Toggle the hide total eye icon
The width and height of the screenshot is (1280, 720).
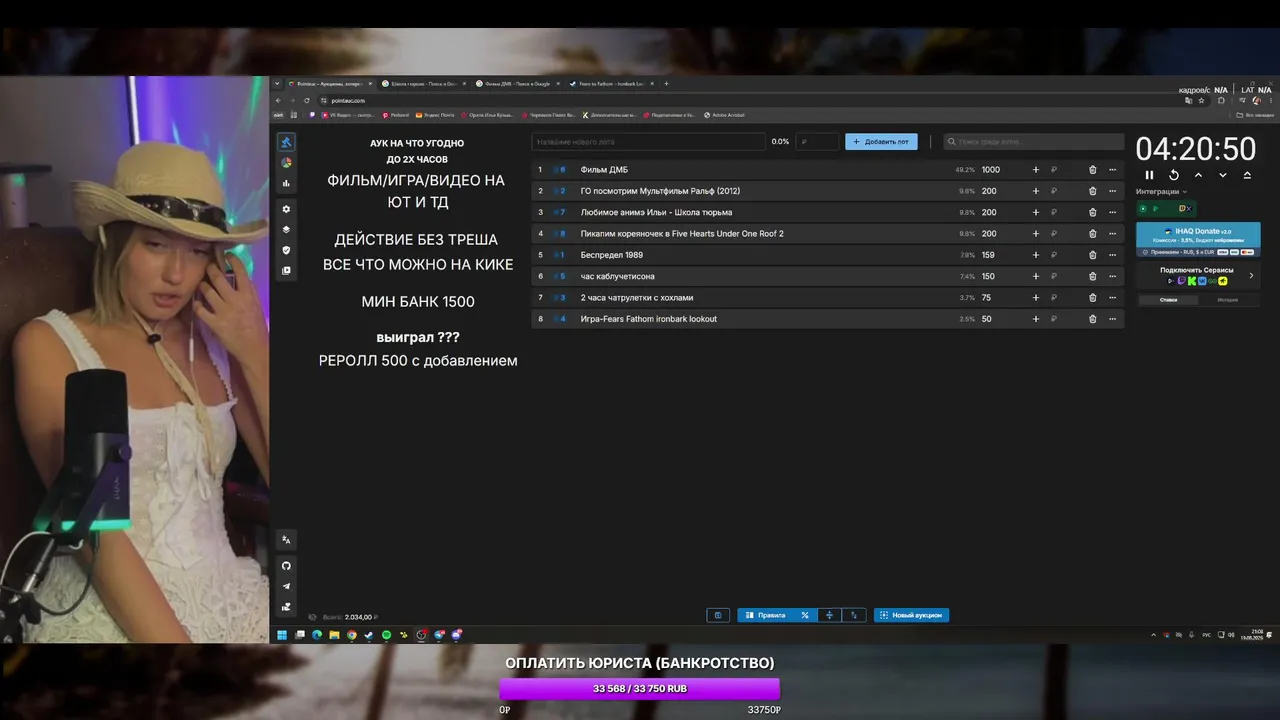[x=313, y=617]
